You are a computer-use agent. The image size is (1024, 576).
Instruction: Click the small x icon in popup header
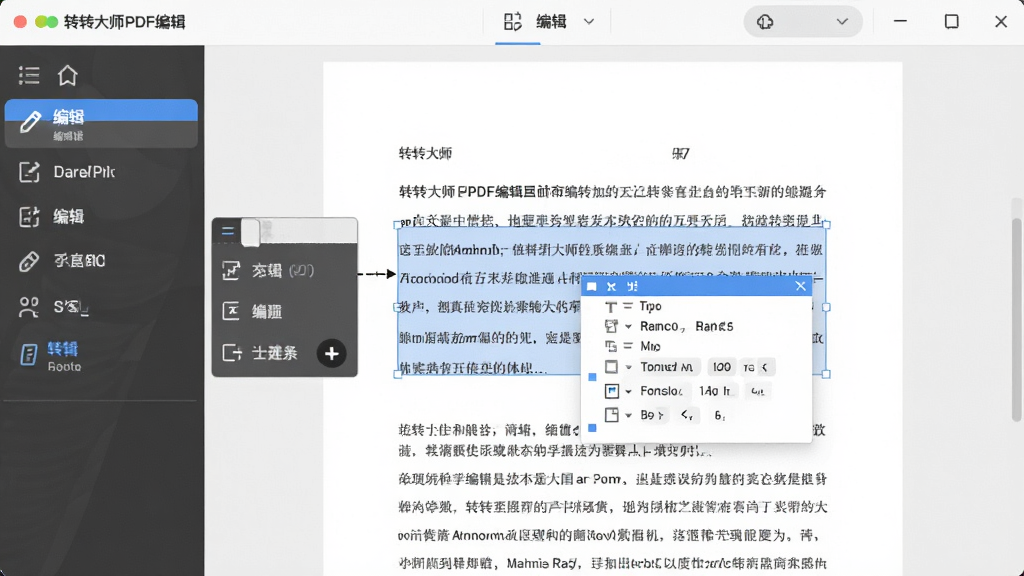click(611, 287)
